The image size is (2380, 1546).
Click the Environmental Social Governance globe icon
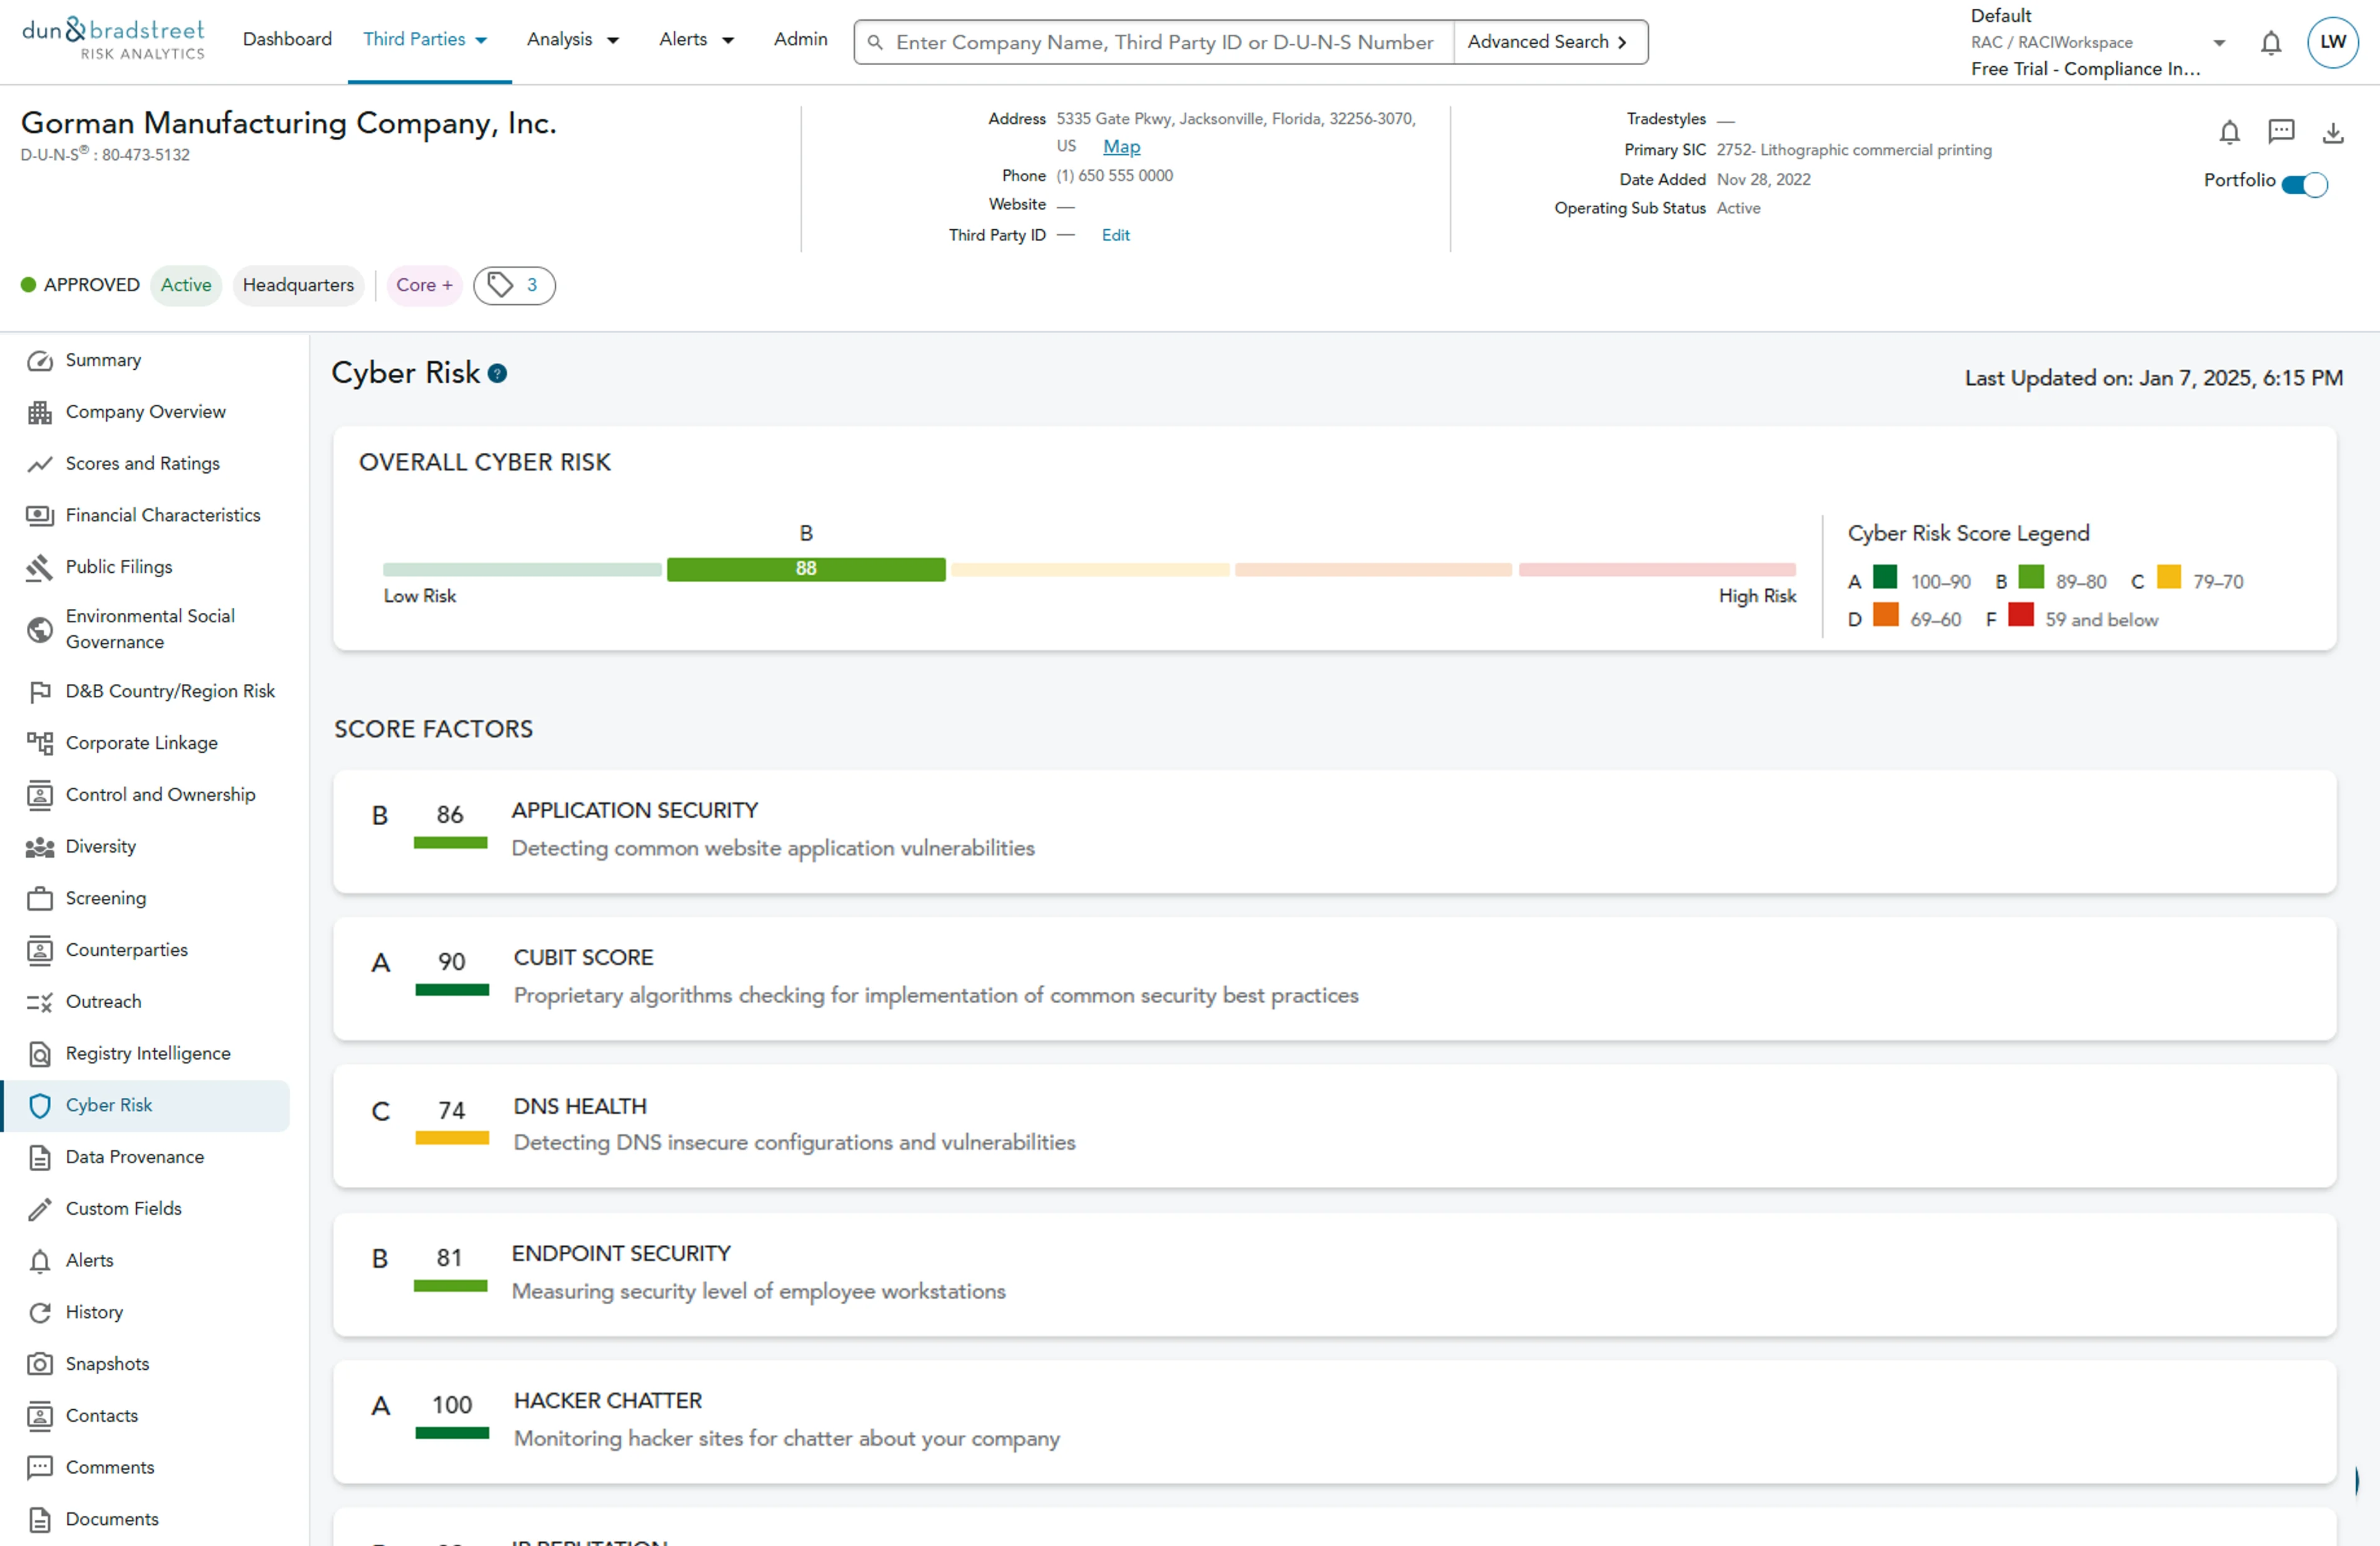click(40, 630)
